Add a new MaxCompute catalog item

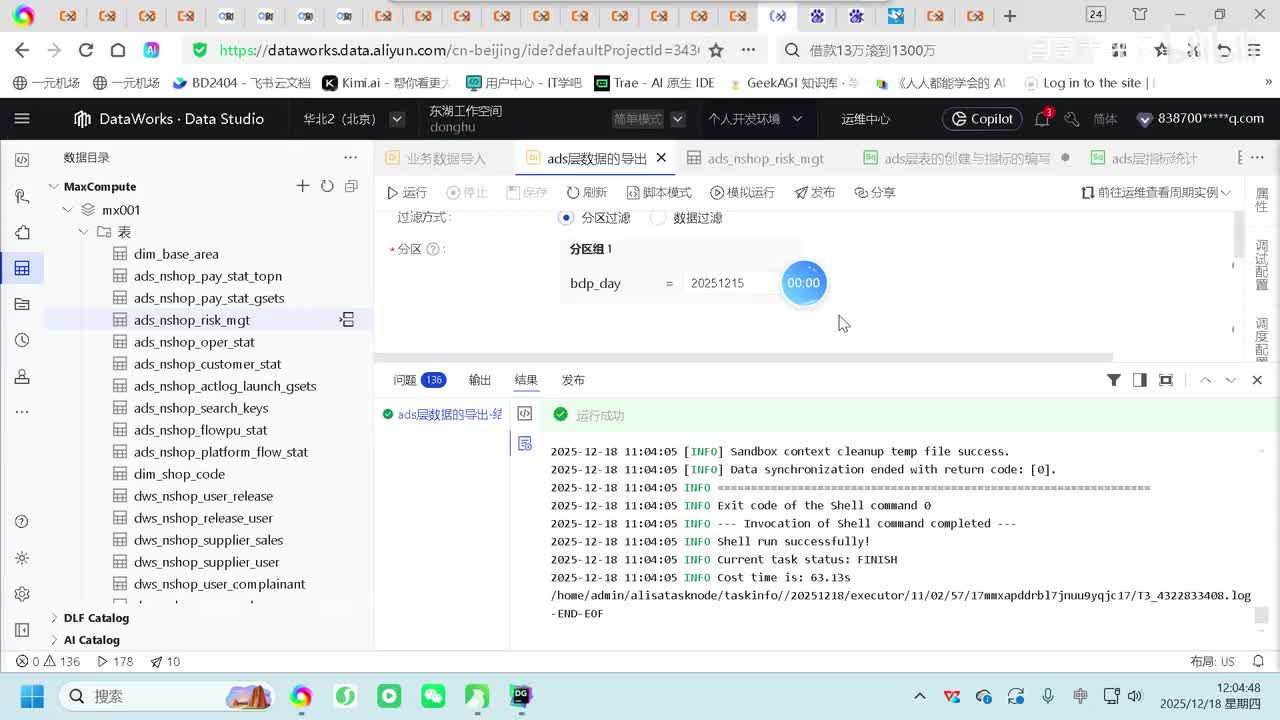pyautogui.click(x=303, y=186)
